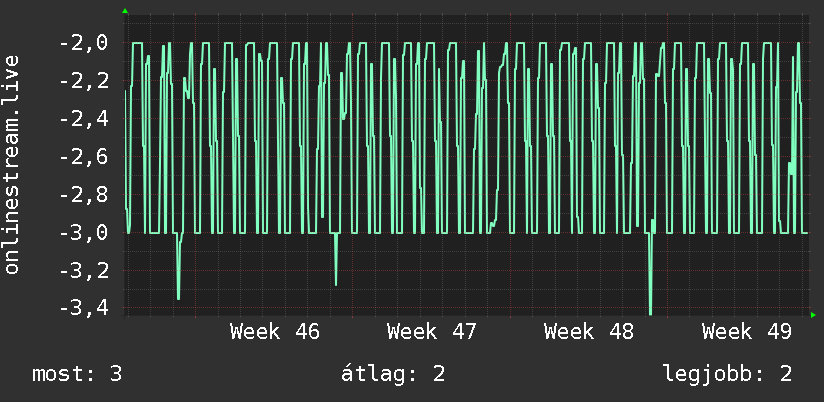Image resolution: width=824 pixels, height=402 pixels.
Task: Click the green arrow atop the y-axis
Action: tap(125, 11)
